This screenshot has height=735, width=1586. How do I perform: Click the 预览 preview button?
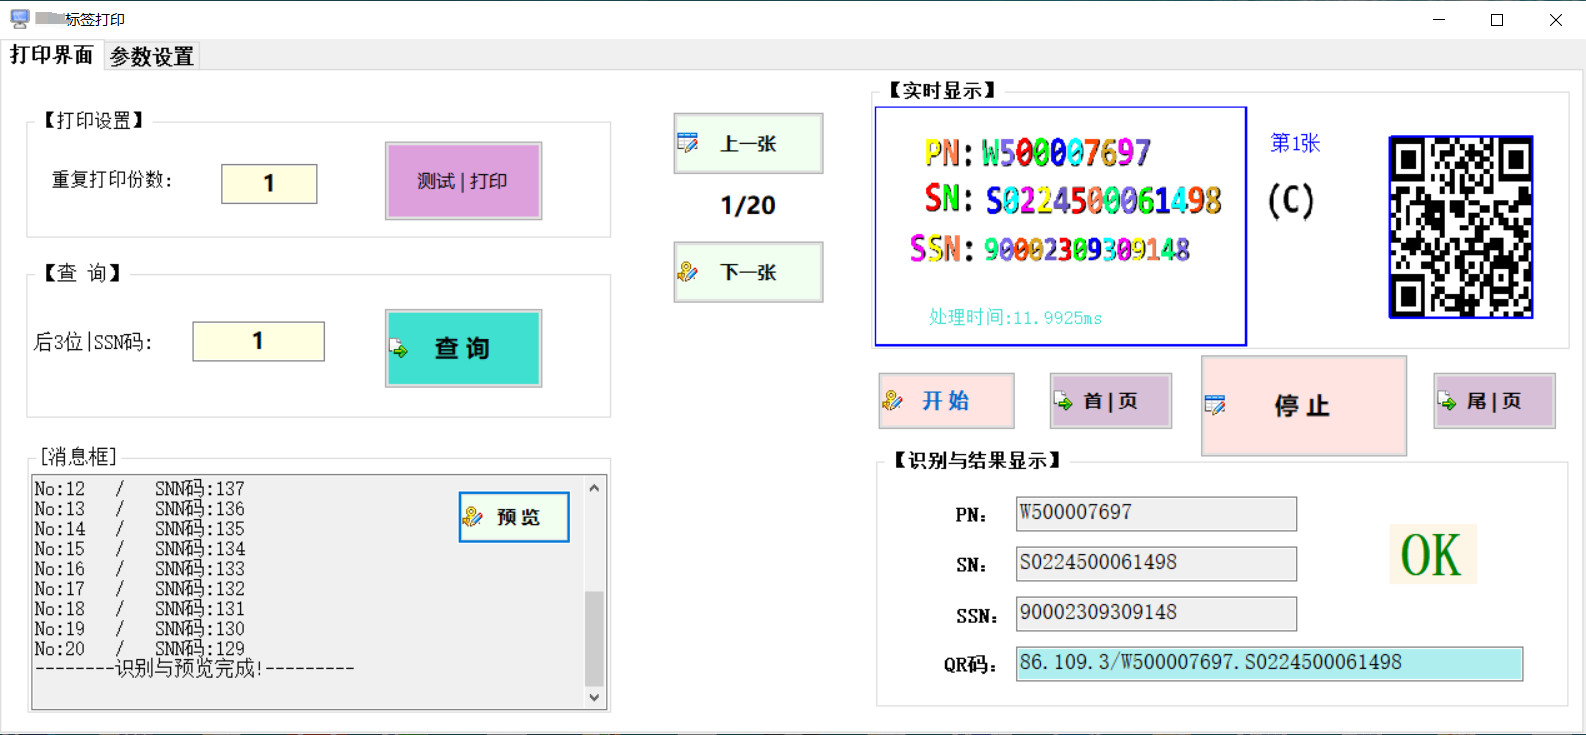[x=514, y=517]
